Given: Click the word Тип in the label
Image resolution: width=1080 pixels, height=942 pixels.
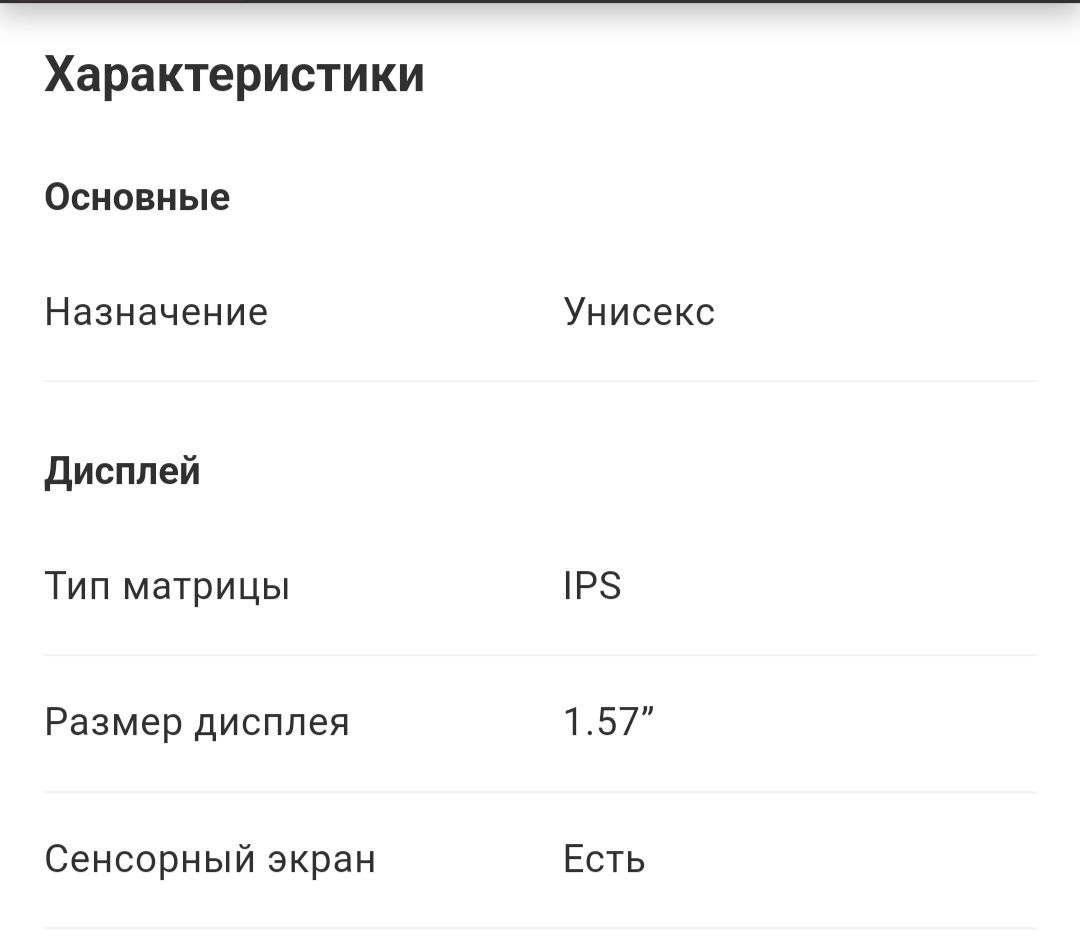Looking at the screenshot, I should 77,587.
